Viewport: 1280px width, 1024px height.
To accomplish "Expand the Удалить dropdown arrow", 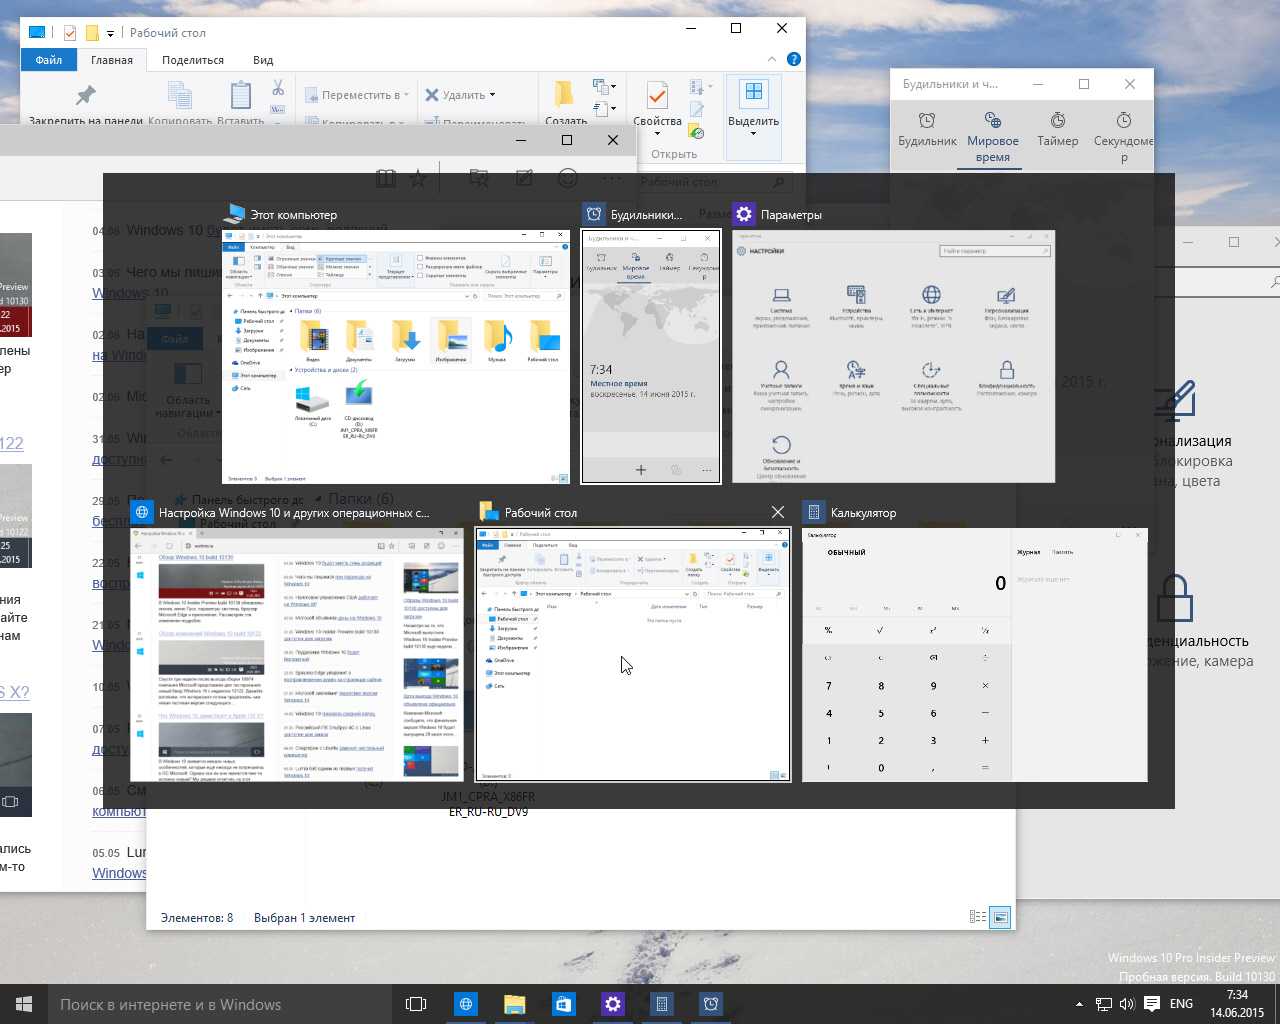I will pyautogui.click(x=492, y=96).
